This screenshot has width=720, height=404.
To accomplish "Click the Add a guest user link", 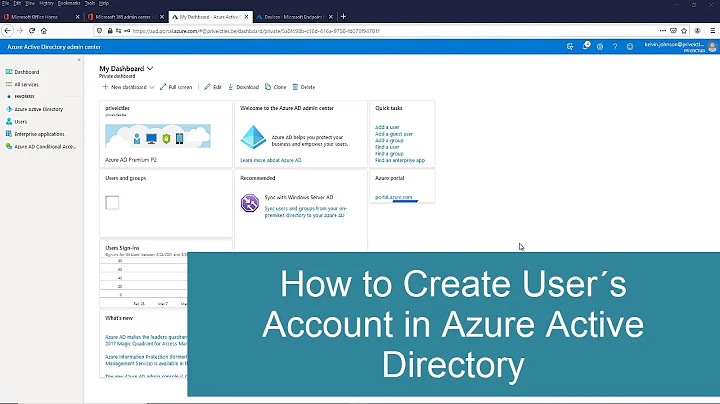I will click(394, 134).
